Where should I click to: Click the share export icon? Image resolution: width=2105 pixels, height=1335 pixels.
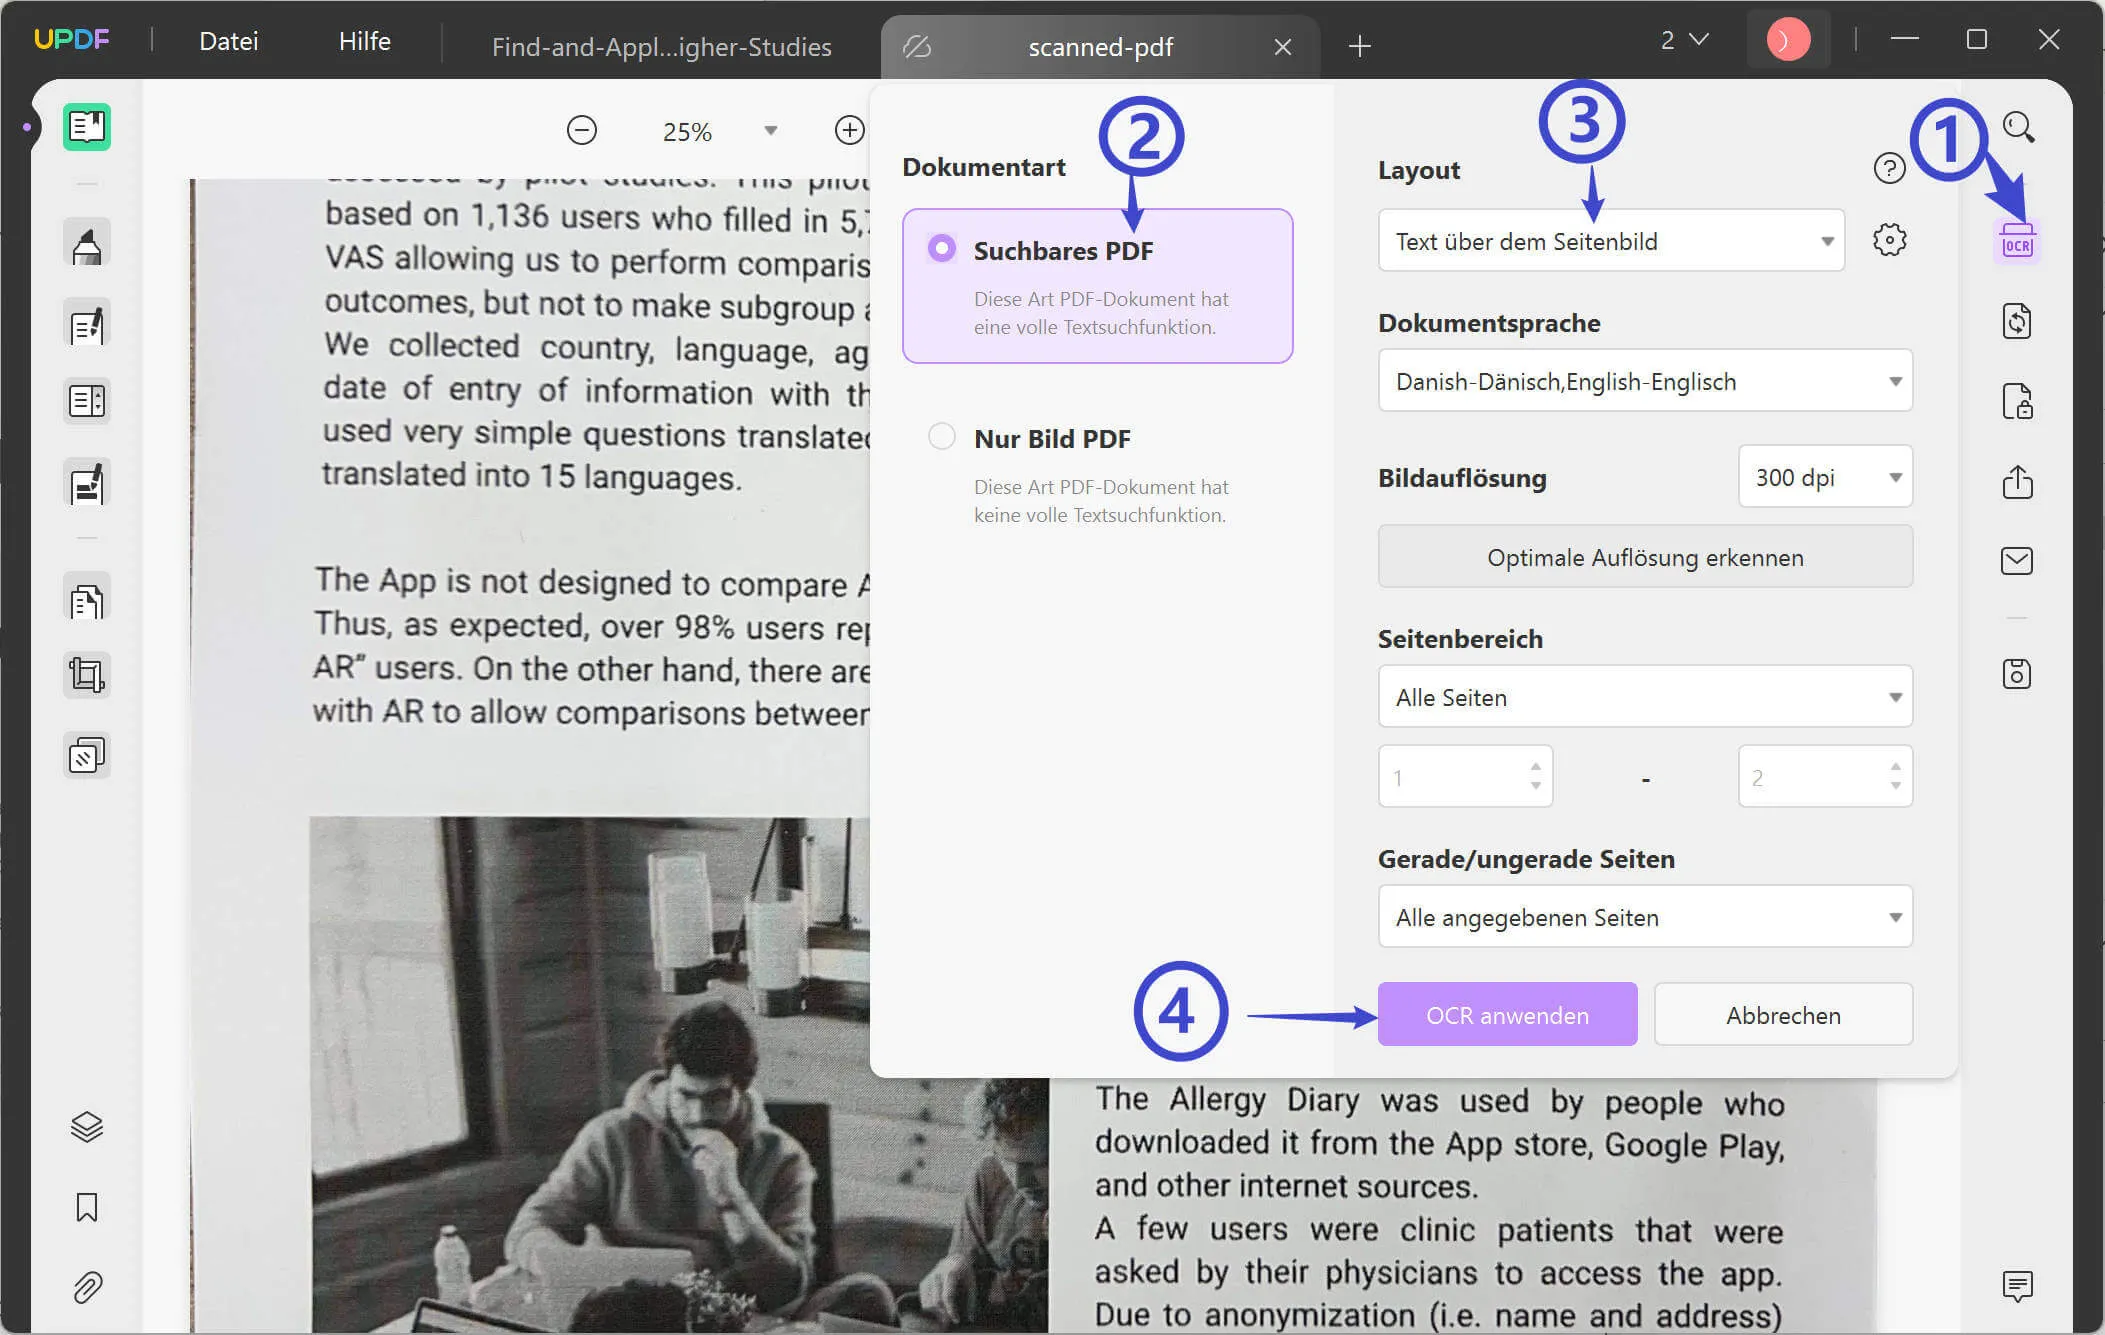click(x=2016, y=482)
